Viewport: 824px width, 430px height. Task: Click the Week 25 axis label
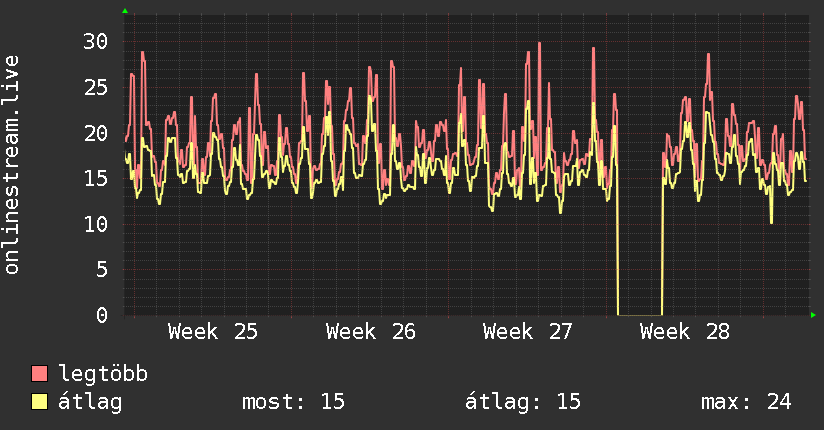pos(213,332)
